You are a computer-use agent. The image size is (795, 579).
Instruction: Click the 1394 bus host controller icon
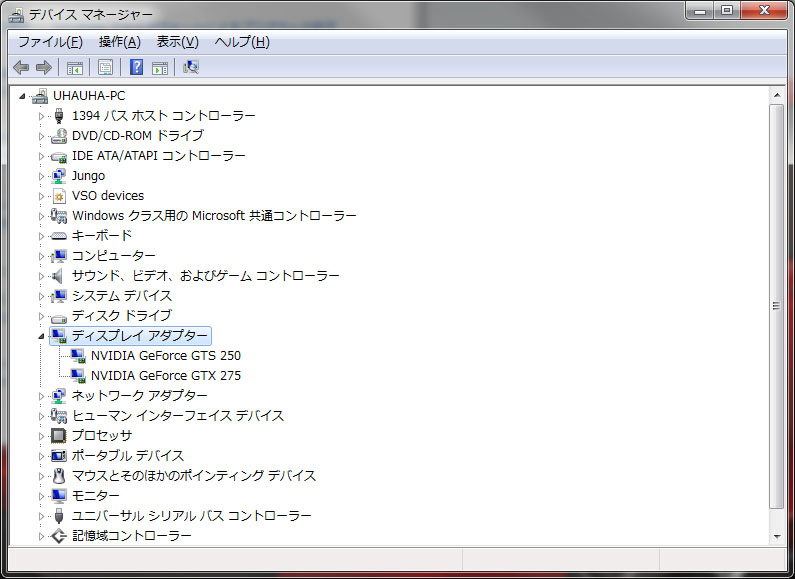[59, 116]
